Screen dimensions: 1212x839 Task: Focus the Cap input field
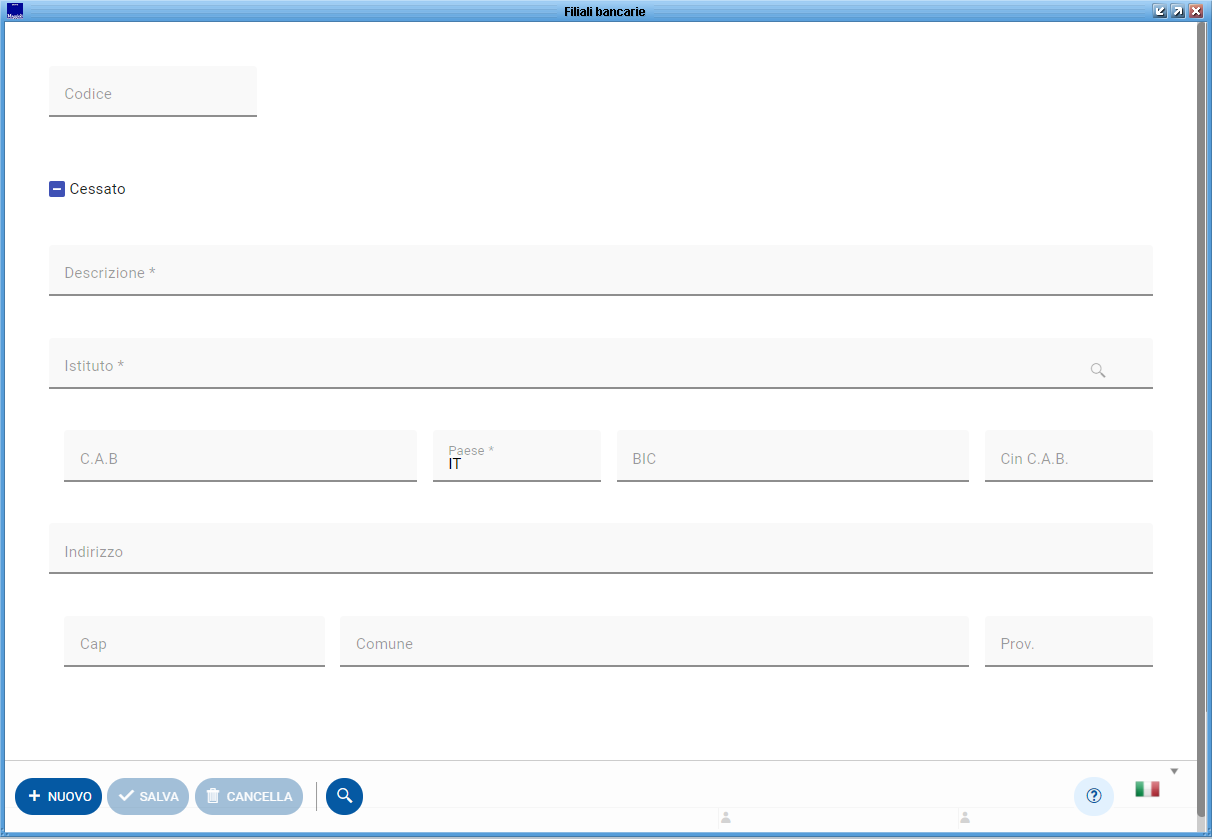(194, 642)
